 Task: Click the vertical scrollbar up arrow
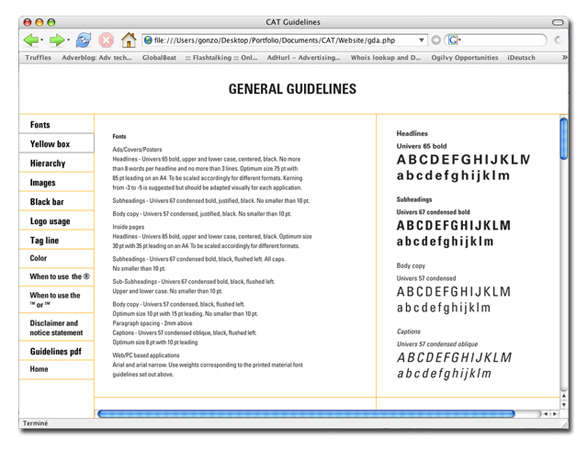coord(564,396)
